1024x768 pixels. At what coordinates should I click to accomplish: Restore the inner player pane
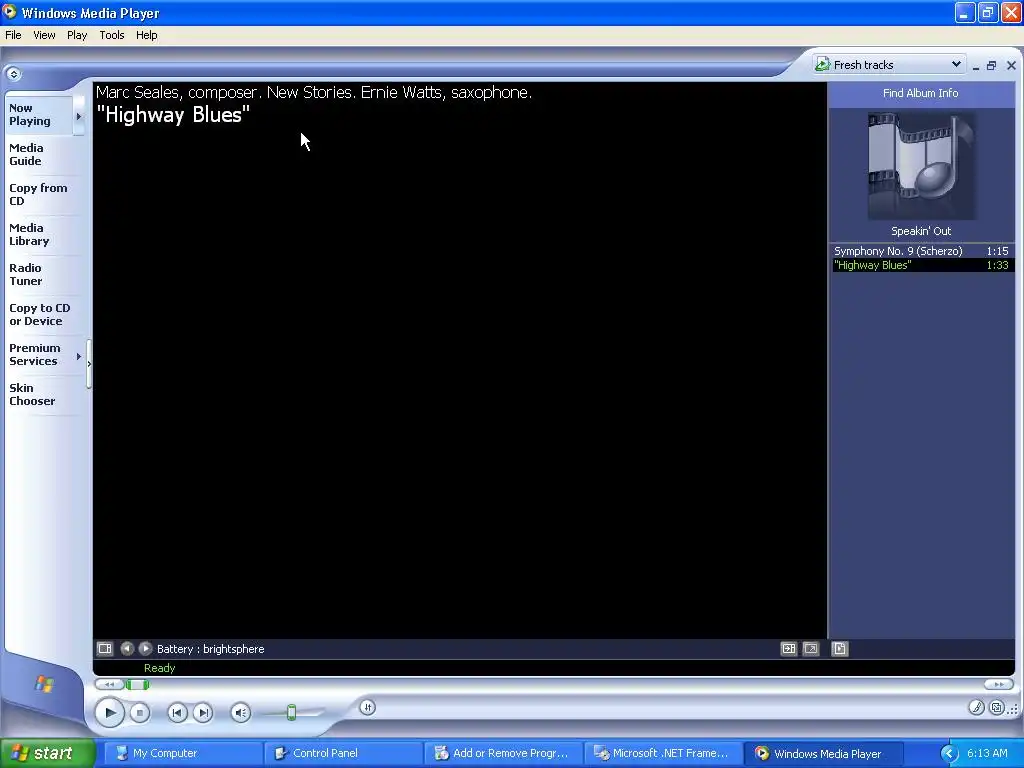coord(991,65)
